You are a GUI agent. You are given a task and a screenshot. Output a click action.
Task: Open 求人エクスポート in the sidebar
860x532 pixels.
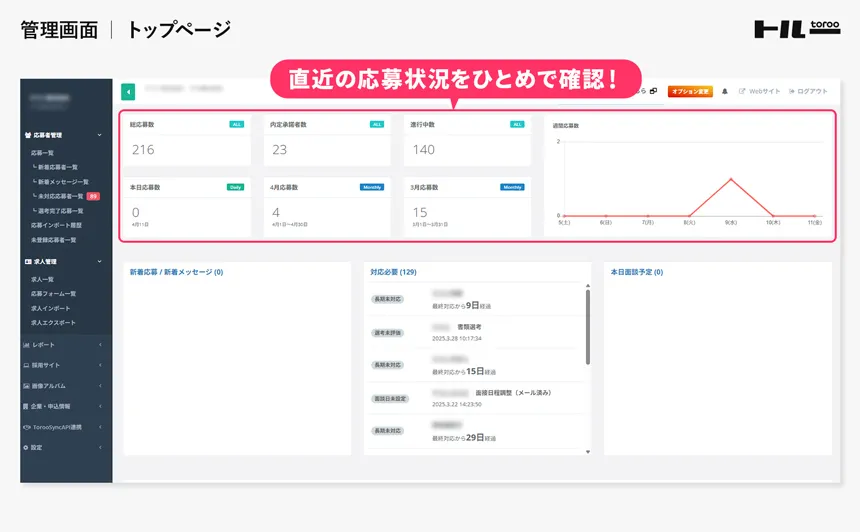click(x=53, y=323)
